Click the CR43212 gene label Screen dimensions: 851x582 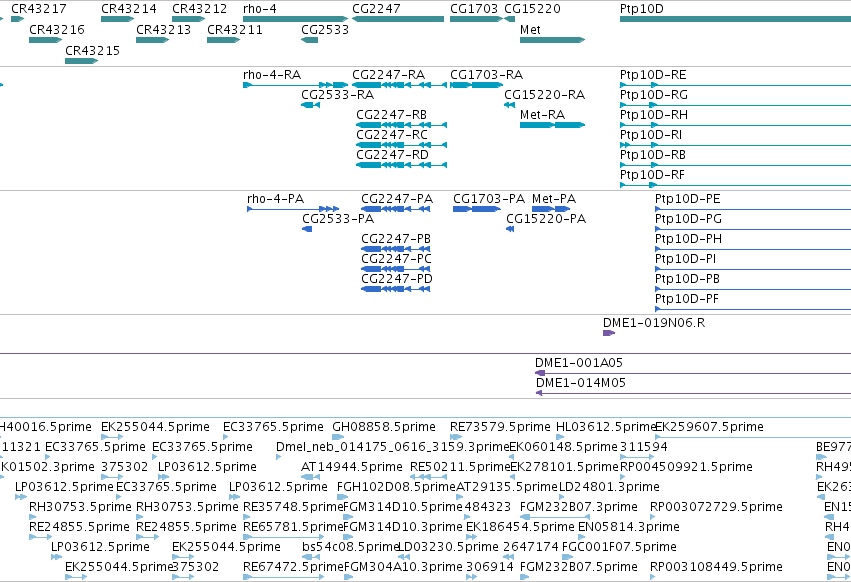200,9
